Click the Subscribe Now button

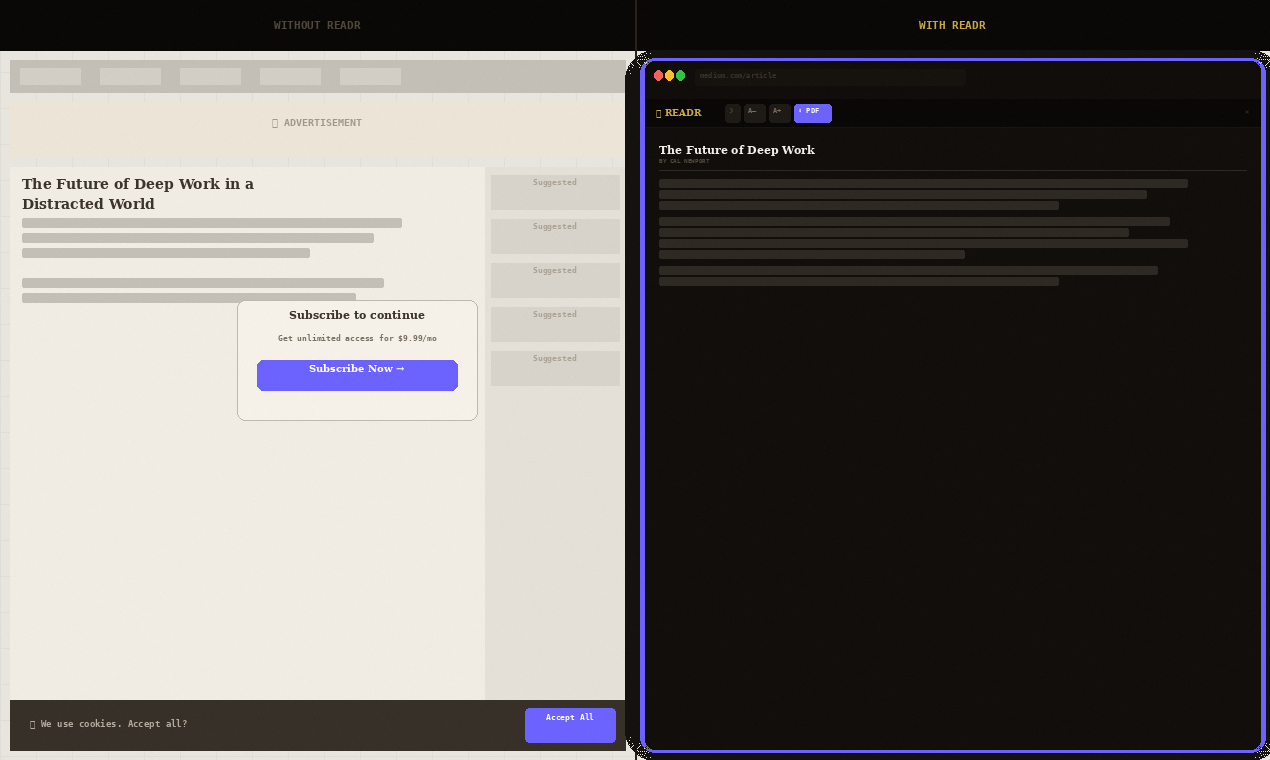pyautogui.click(x=357, y=375)
